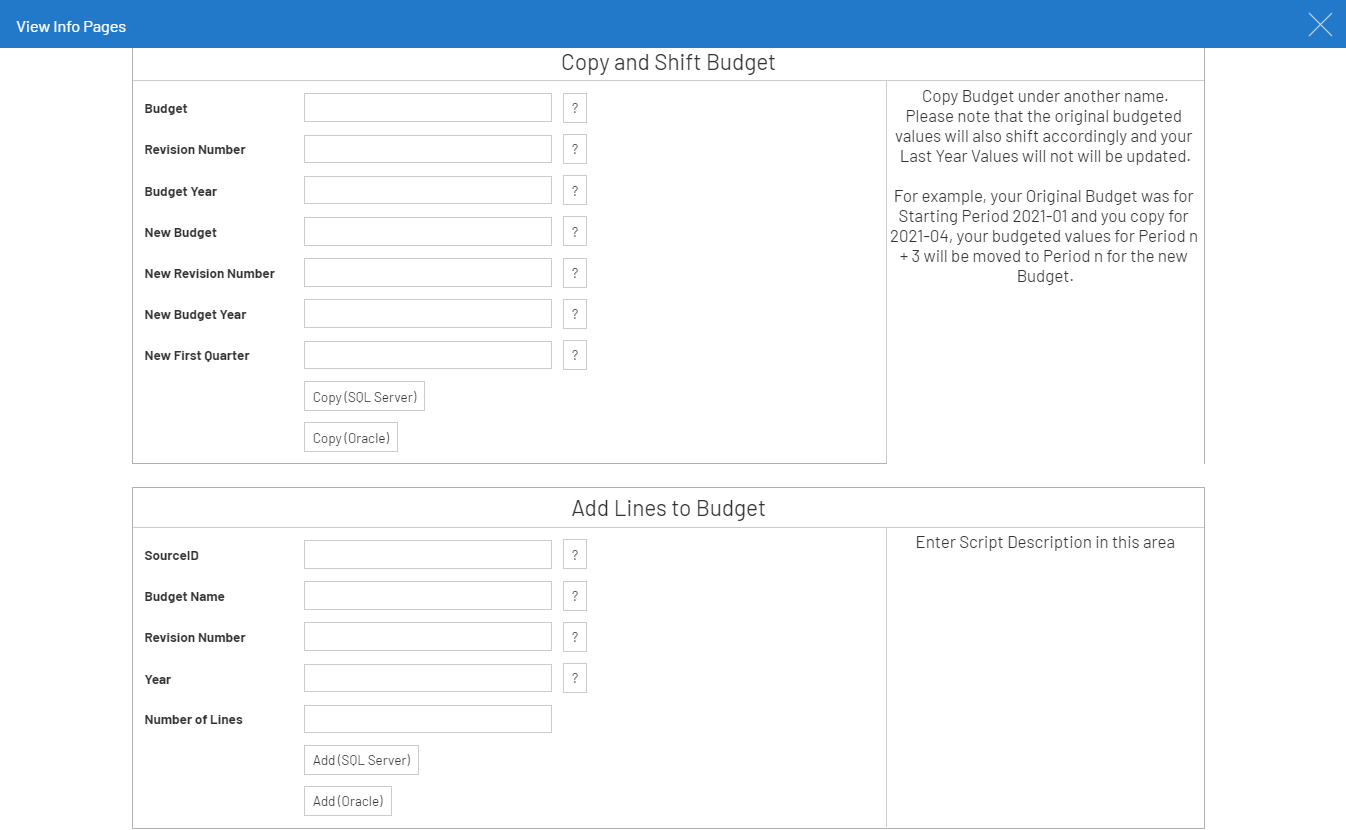Focus the New Budget Year input

(427, 314)
